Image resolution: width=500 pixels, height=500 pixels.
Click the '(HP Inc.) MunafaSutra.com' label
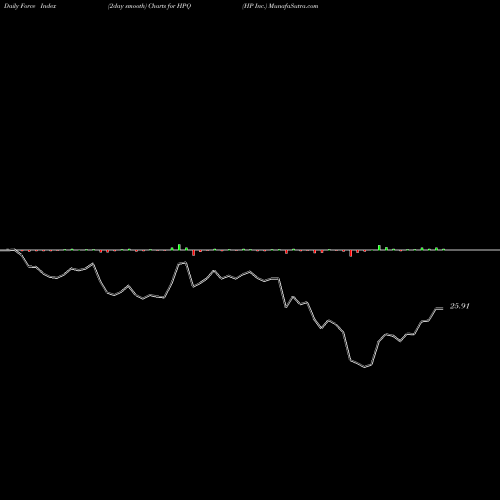pos(280,6)
